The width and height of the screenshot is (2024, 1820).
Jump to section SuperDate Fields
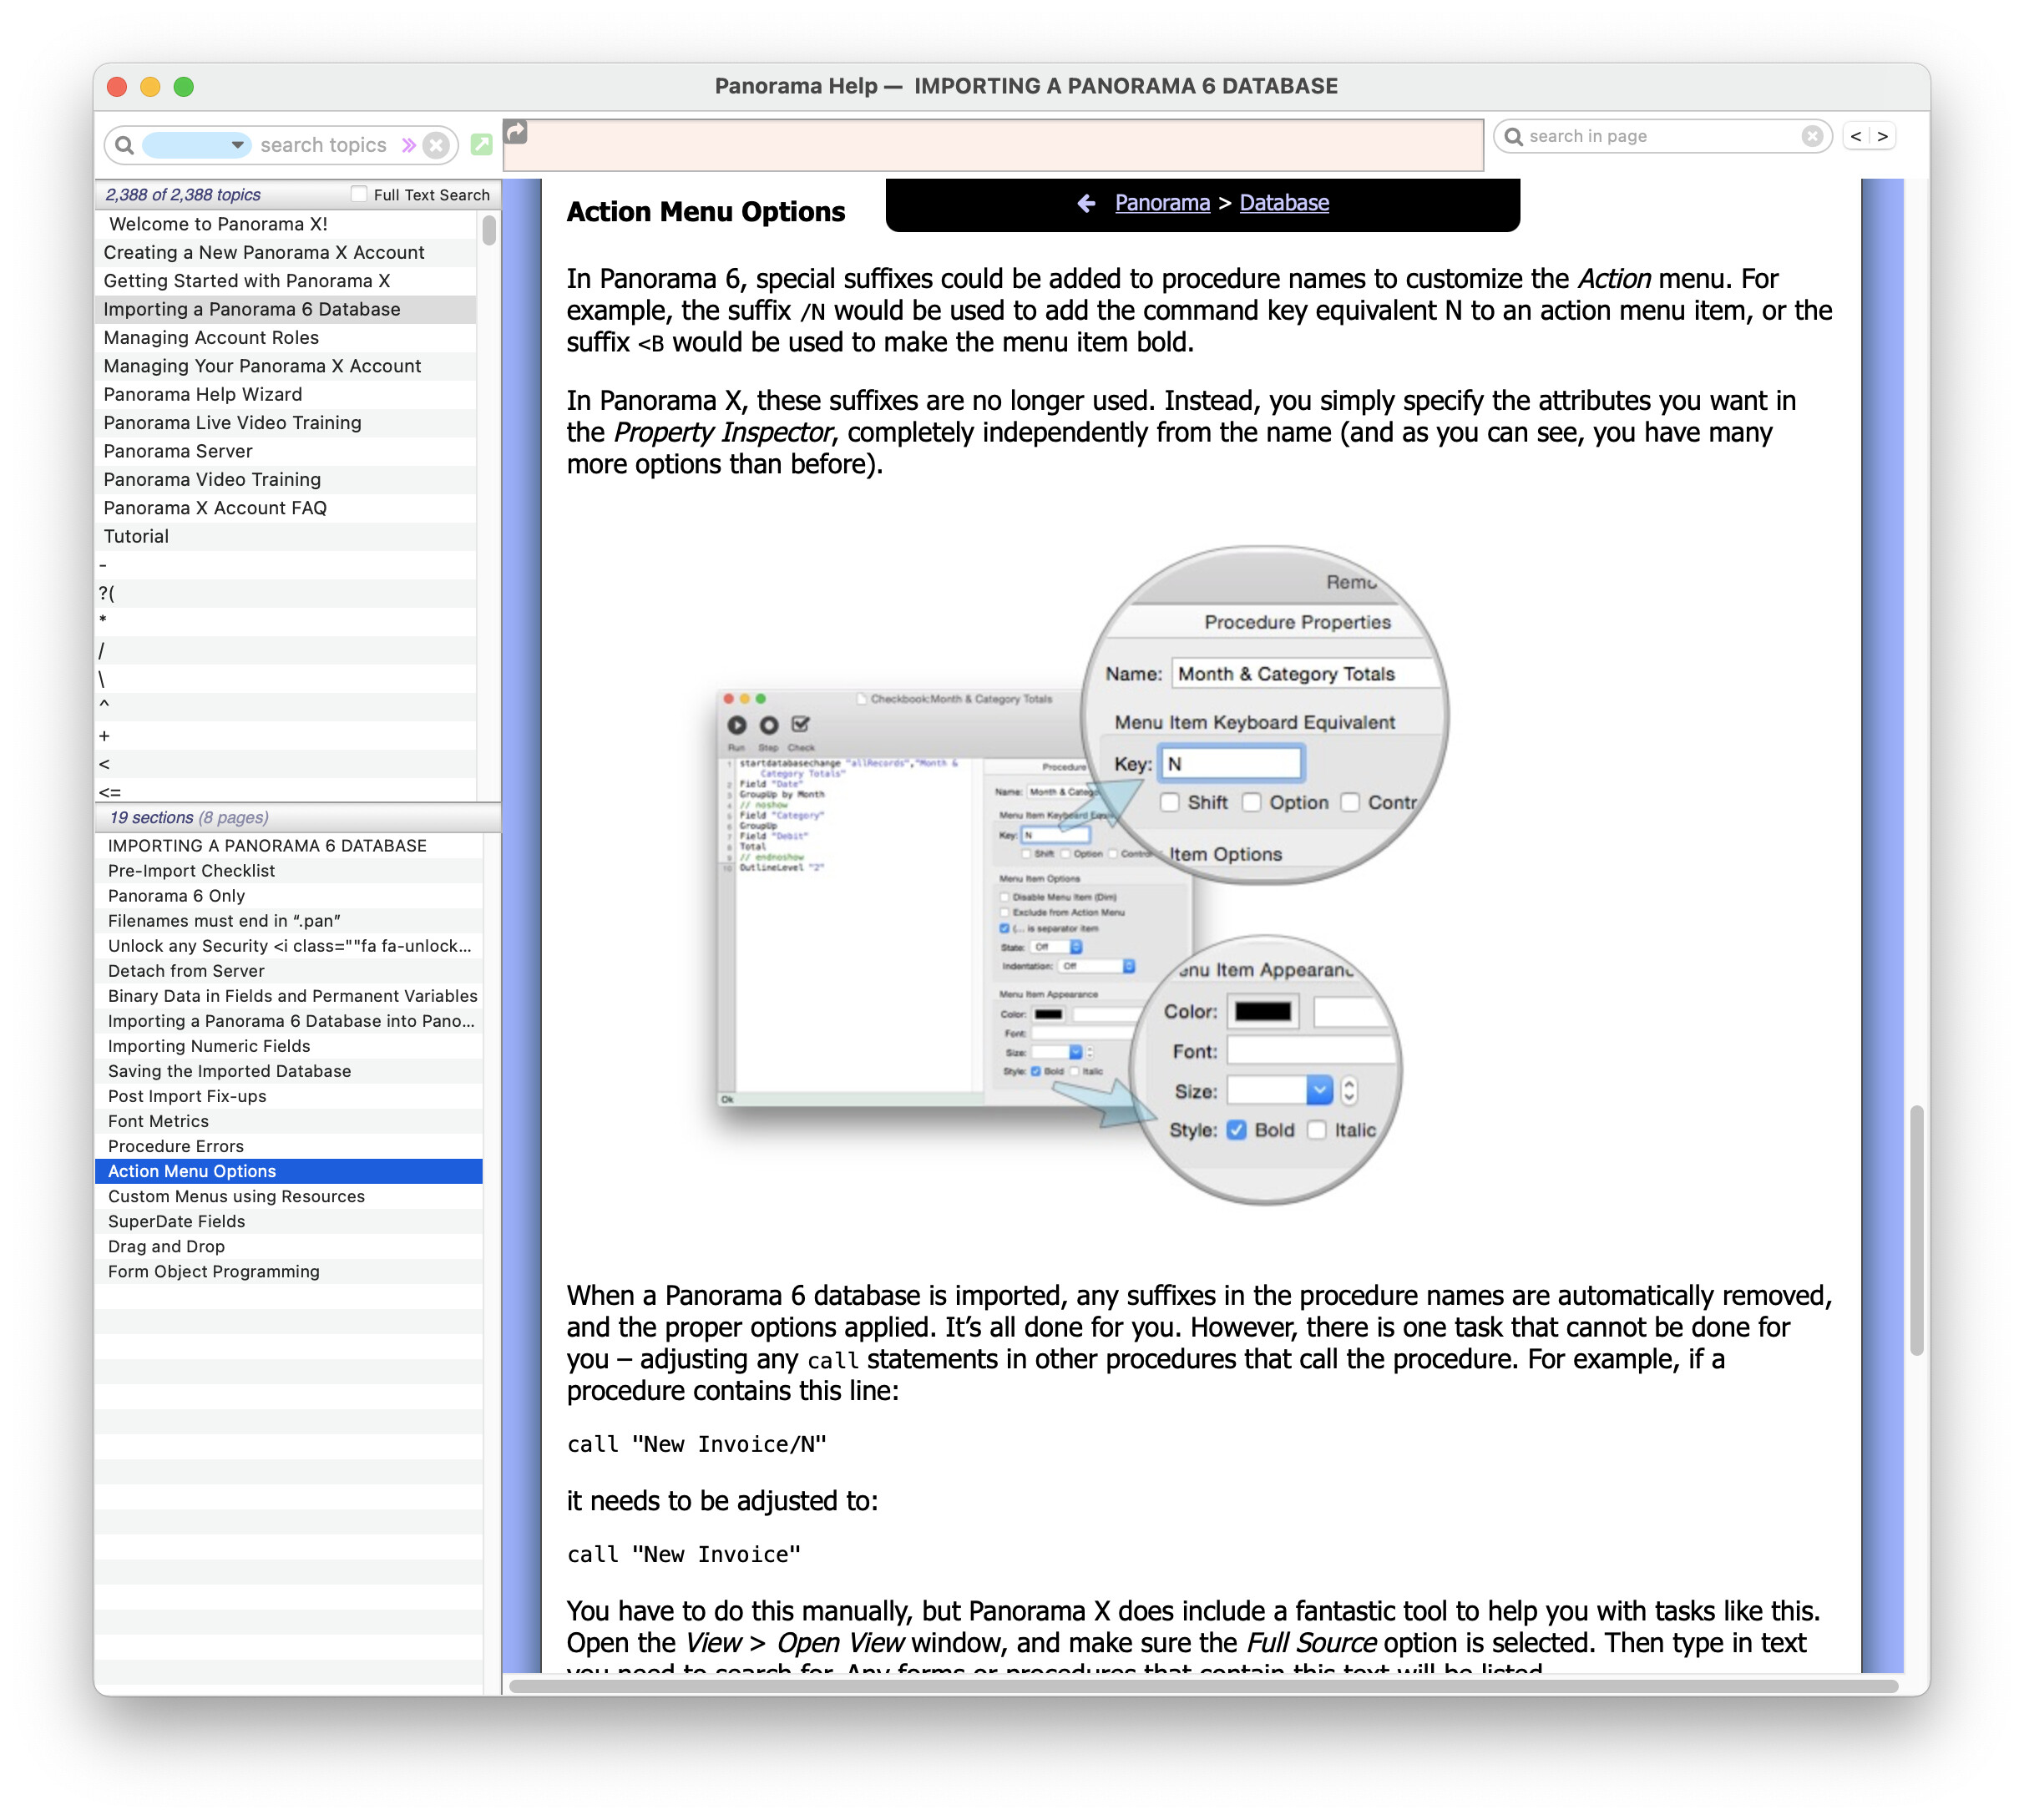289,1221
